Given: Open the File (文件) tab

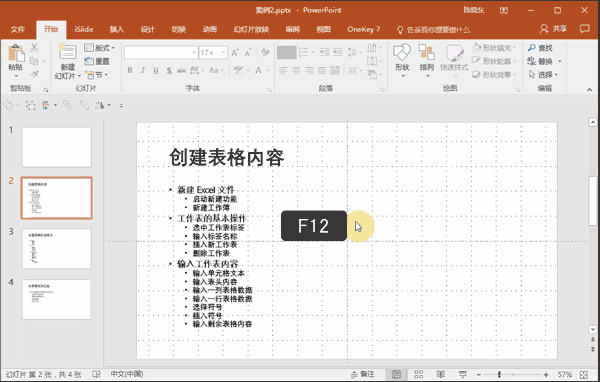Looking at the screenshot, I should pyautogui.click(x=18, y=29).
